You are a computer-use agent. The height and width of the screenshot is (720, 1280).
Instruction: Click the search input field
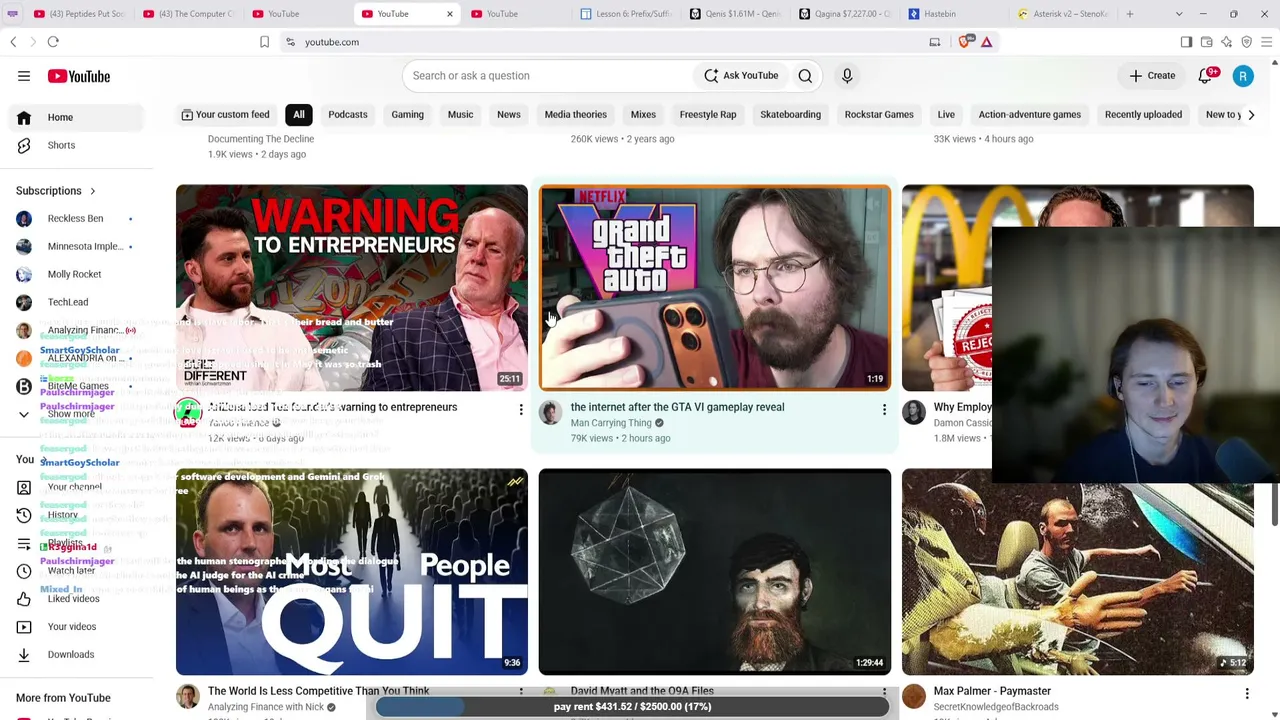[548, 76]
